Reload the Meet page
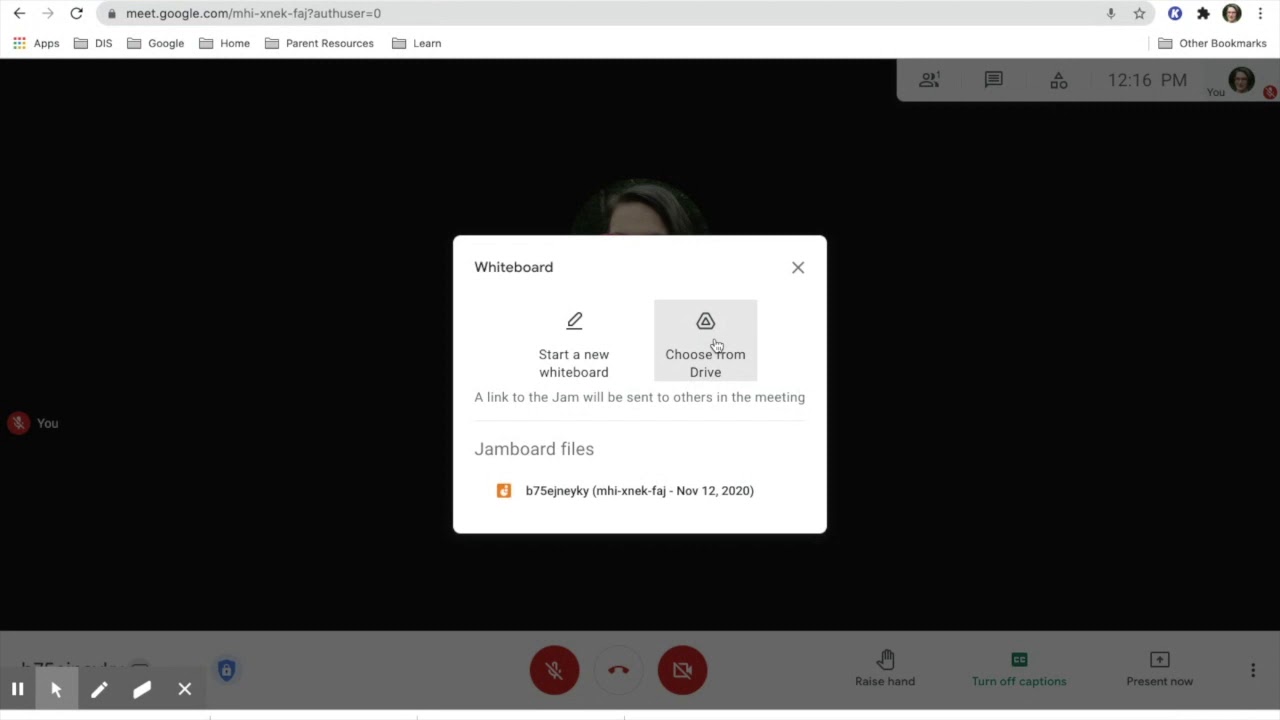 76,13
